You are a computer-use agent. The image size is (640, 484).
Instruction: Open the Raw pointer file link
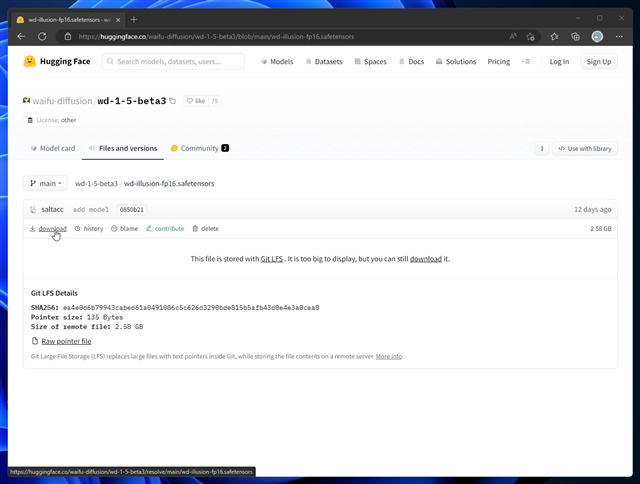tap(66, 341)
